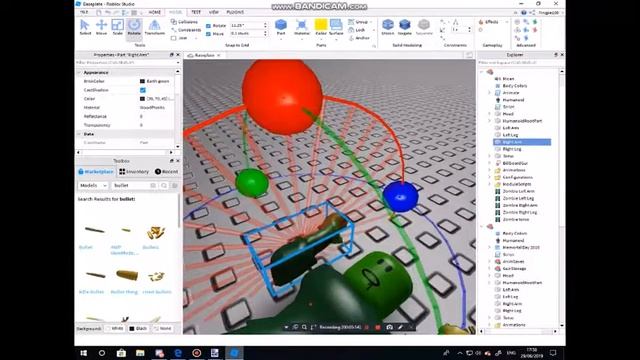This screenshot has width=640, height=360.
Task: Set toolbox background to None
Action: pyautogui.click(x=163, y=328)
